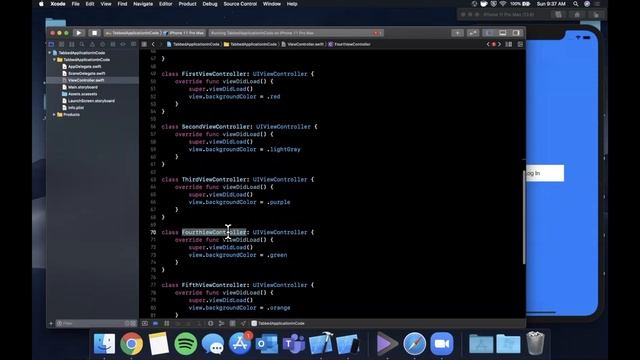Open the Find navigator magnifier tab
Image resolution: width=640 pixels, height=360 pixels.
(x=82, y=44)
